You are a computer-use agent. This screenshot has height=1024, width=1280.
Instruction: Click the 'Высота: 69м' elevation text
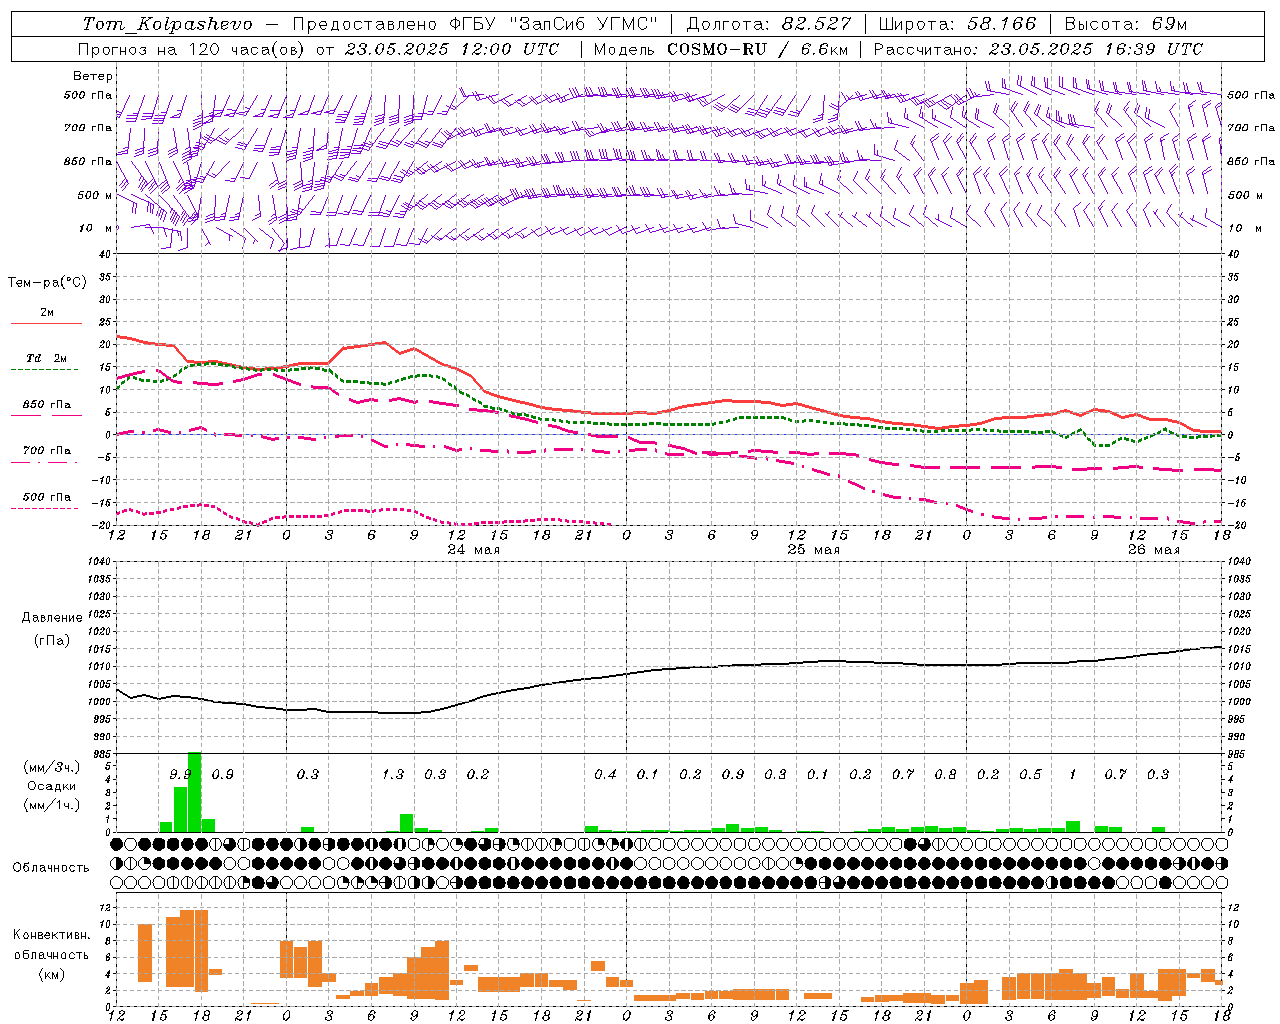[x=1126, y=24]
